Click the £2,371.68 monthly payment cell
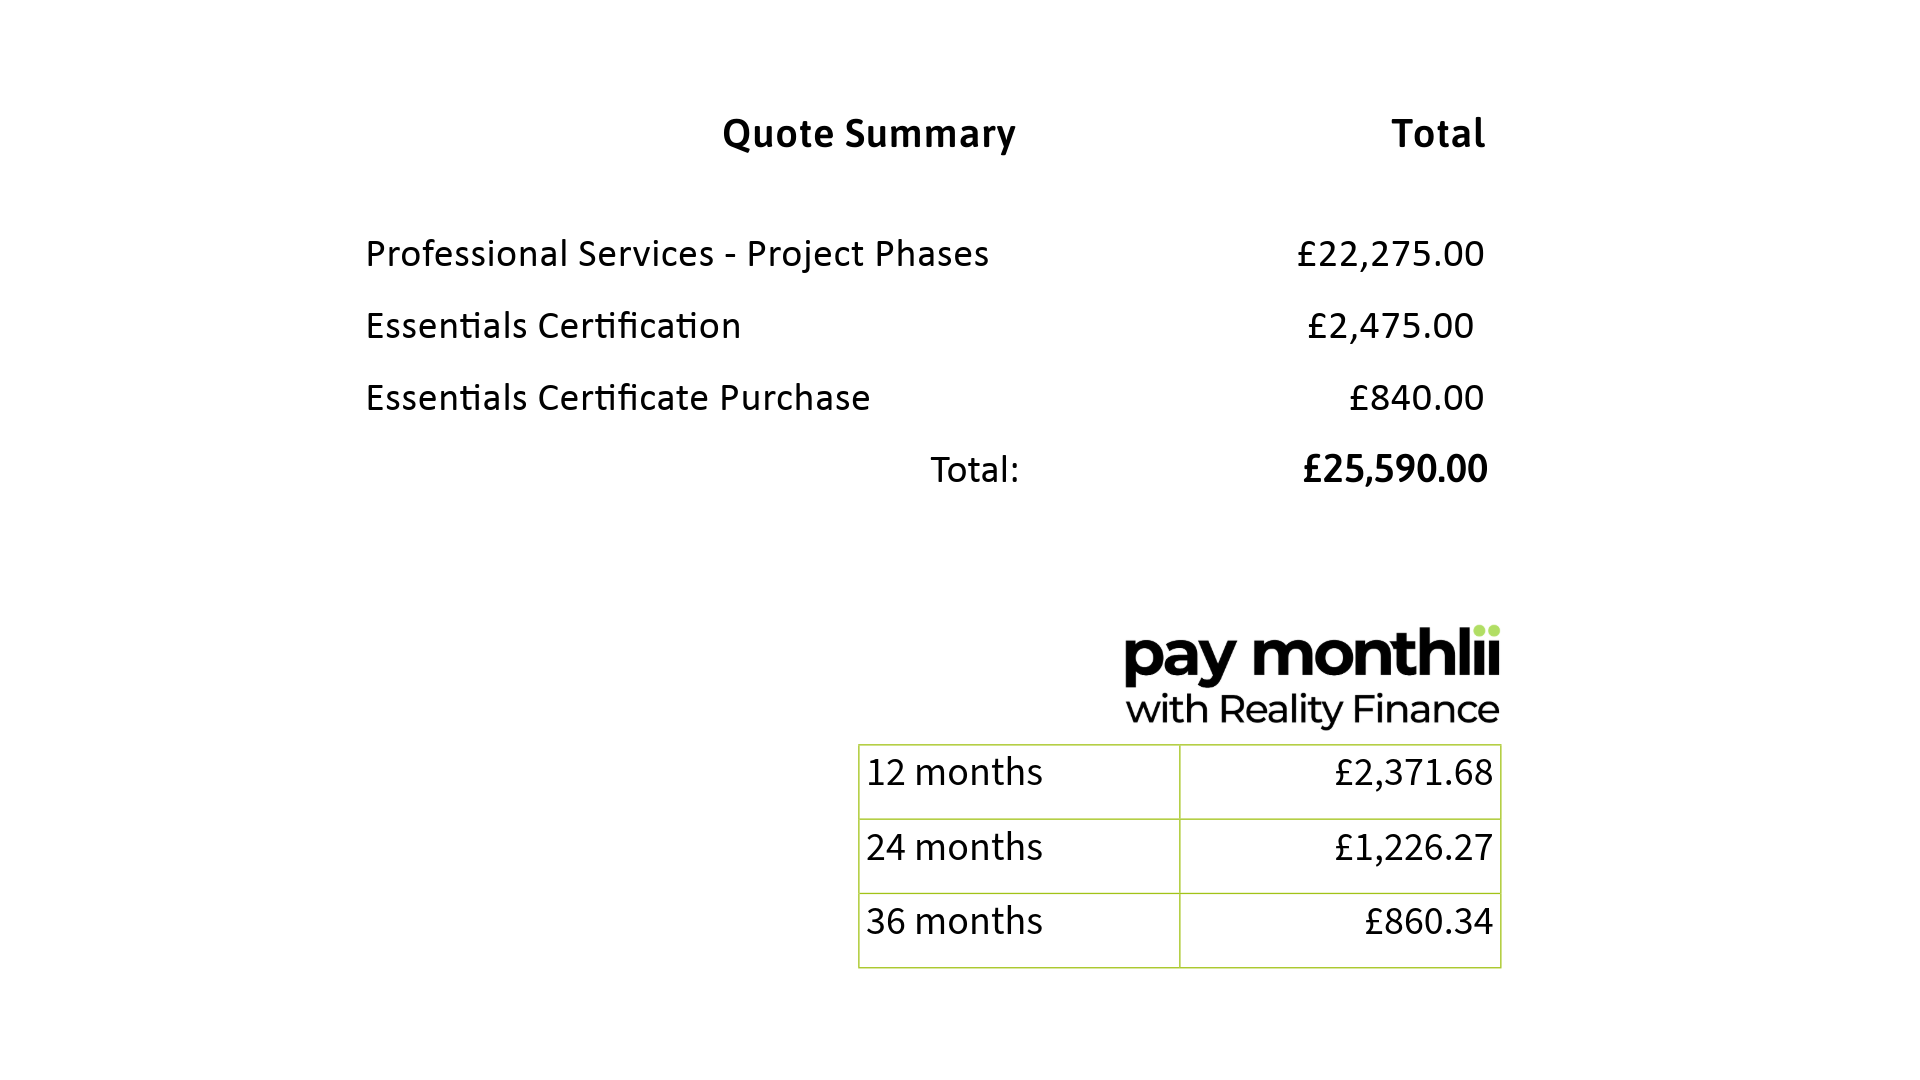1920x1080 pixels. pos(1340,782)
